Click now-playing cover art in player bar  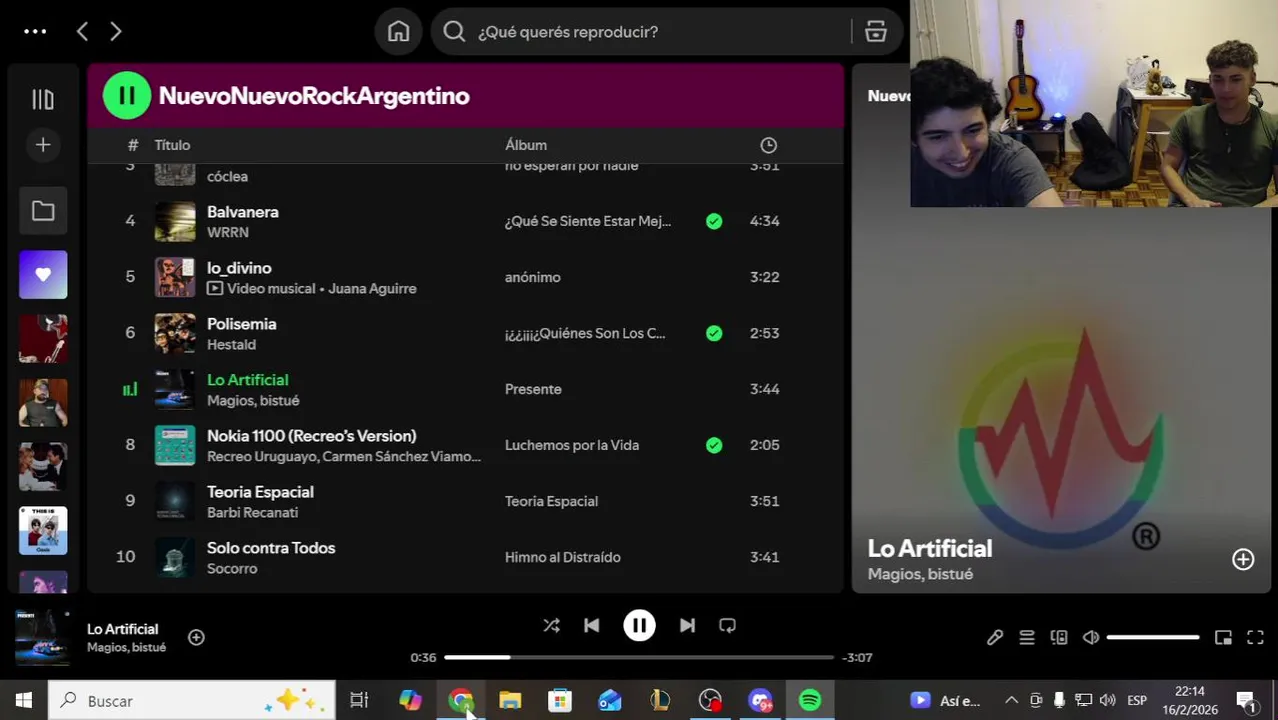(x=42, y=637)
